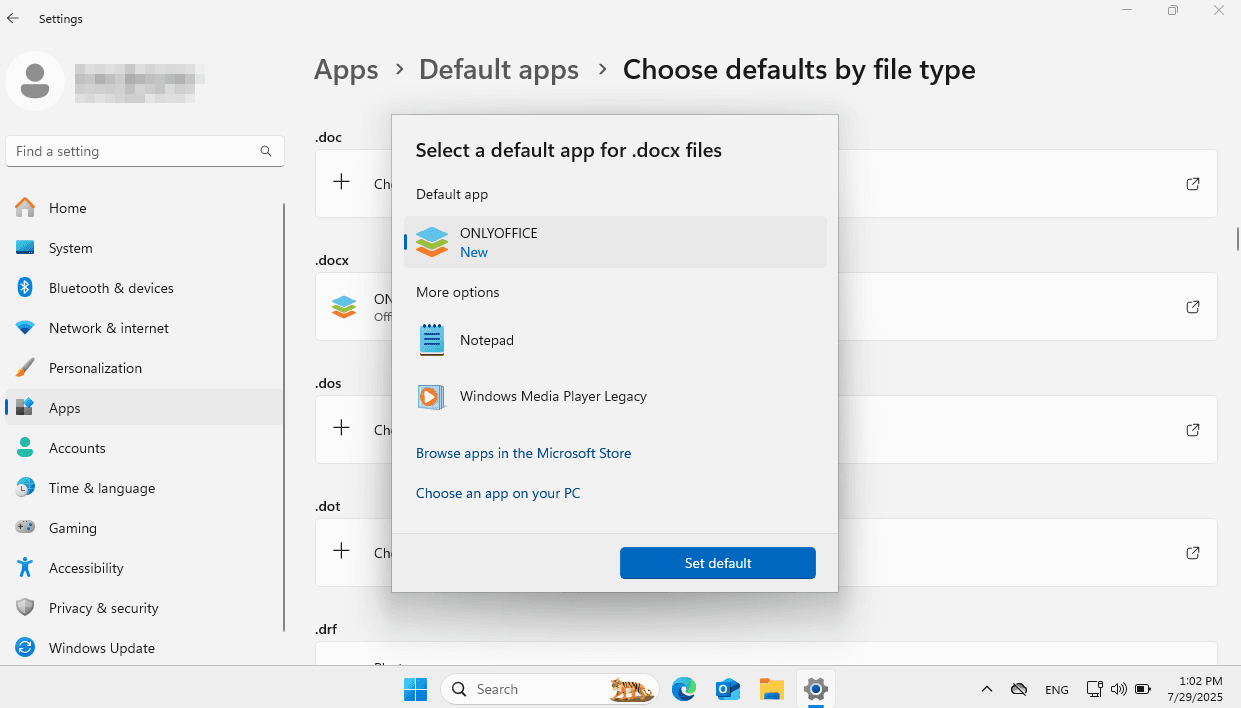Click the Set default button

pos(718,563)
